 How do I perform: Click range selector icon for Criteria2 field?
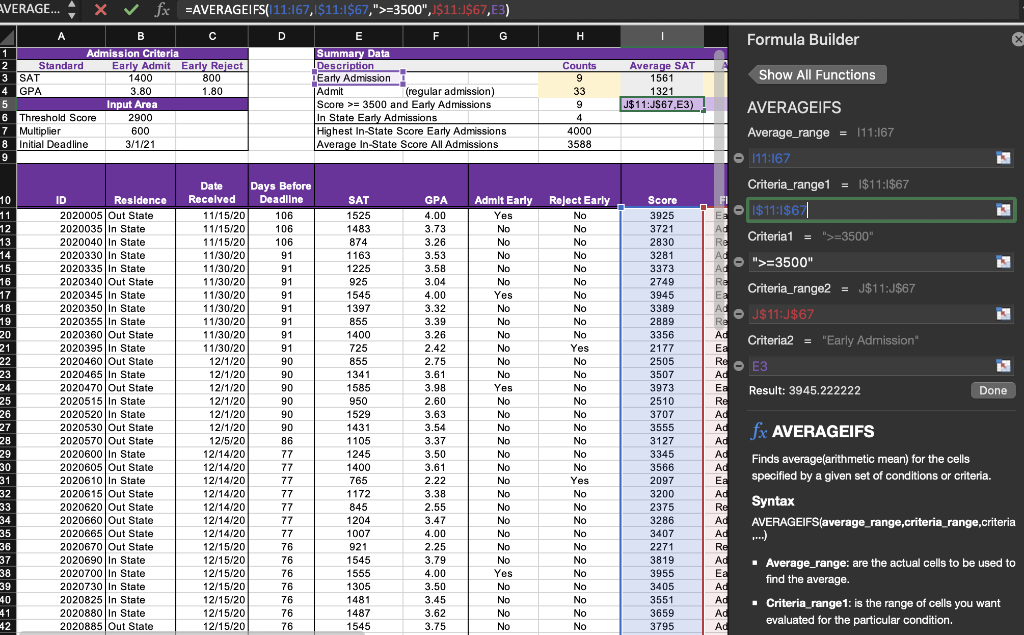tap(1003, 366)
